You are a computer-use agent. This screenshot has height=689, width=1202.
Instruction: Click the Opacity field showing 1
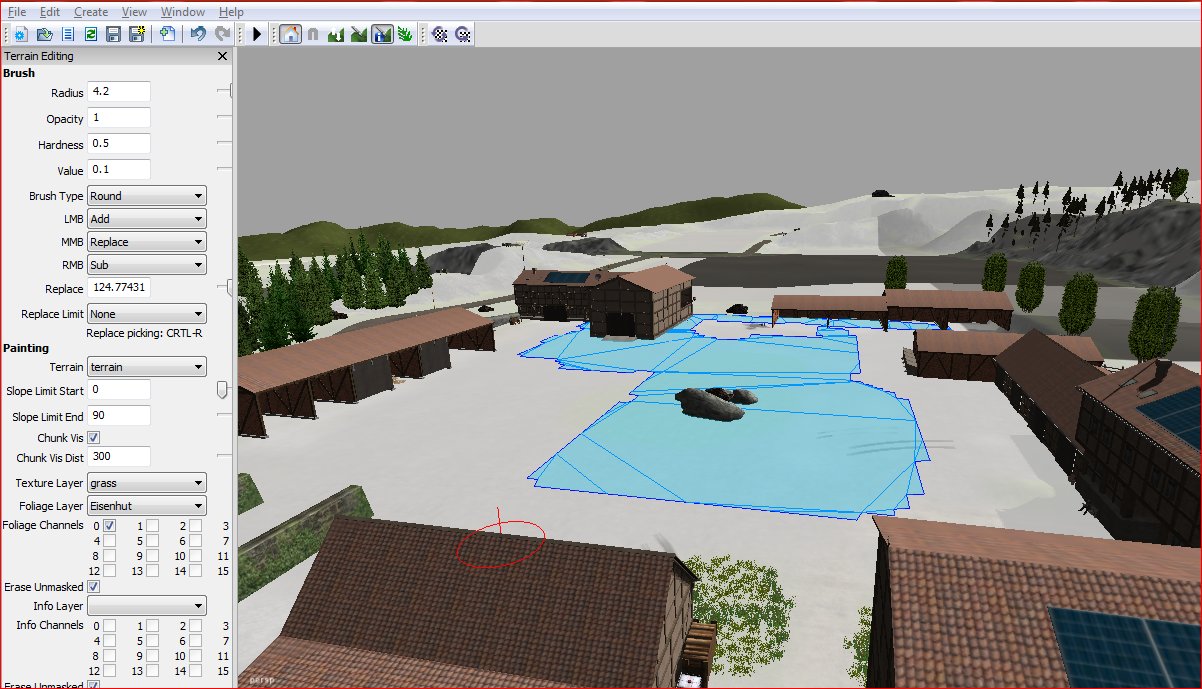coord(119,118)
